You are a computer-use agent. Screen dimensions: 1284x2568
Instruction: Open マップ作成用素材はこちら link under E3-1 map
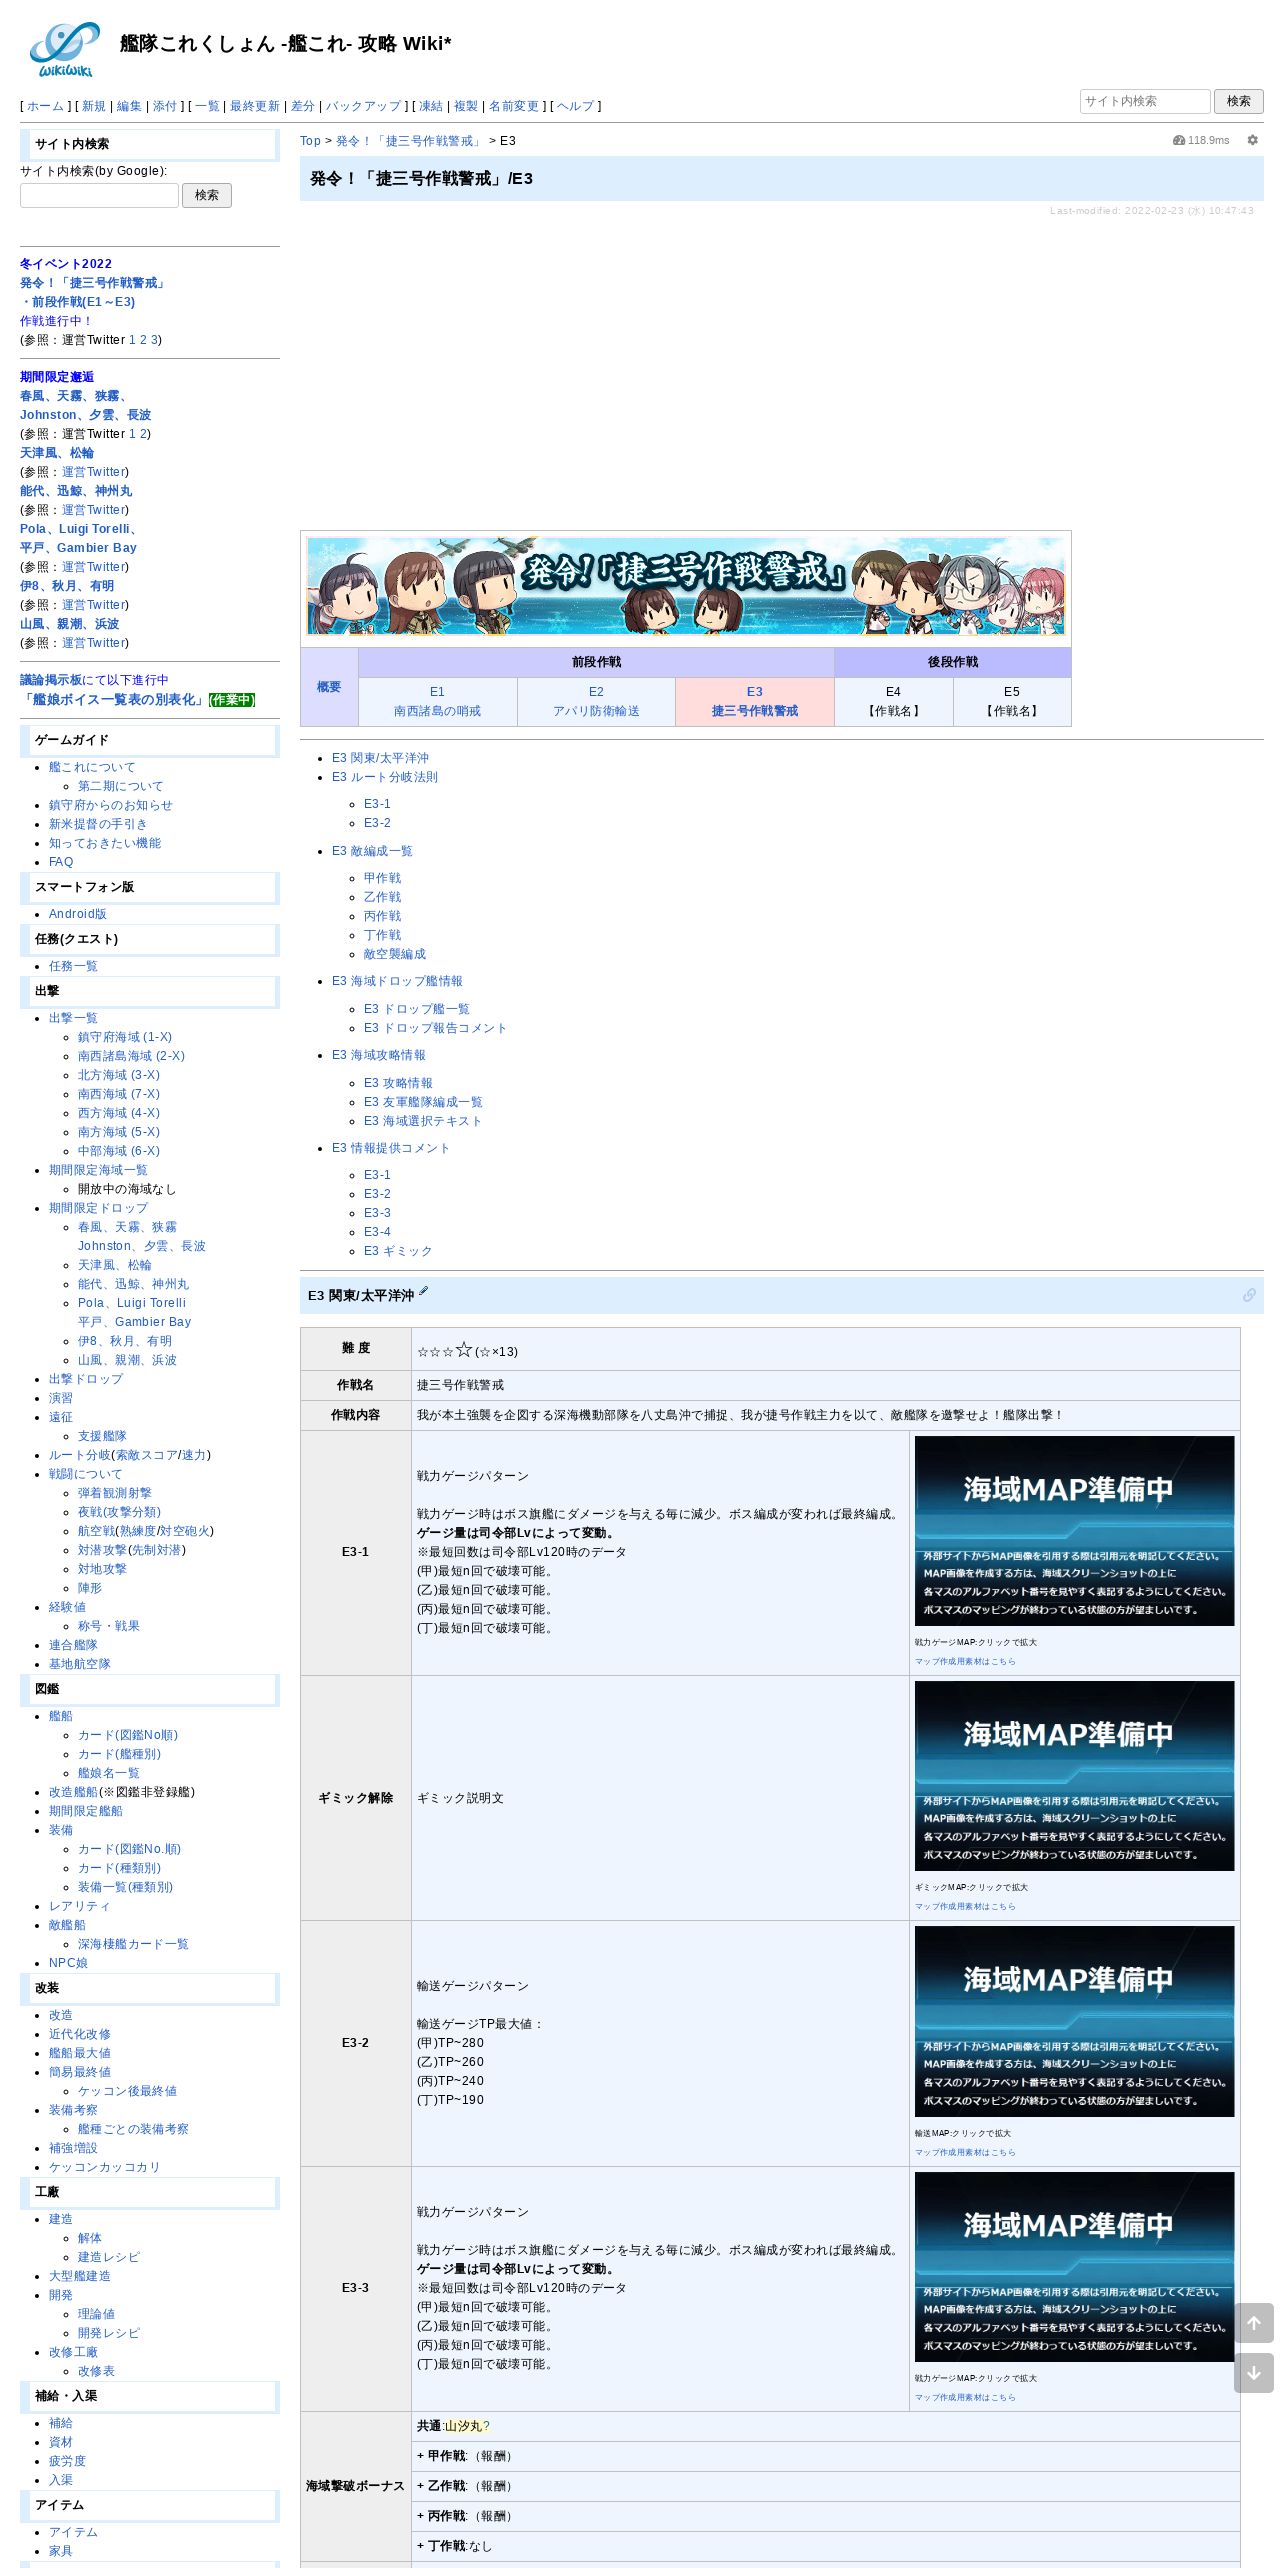point(965,1661)
